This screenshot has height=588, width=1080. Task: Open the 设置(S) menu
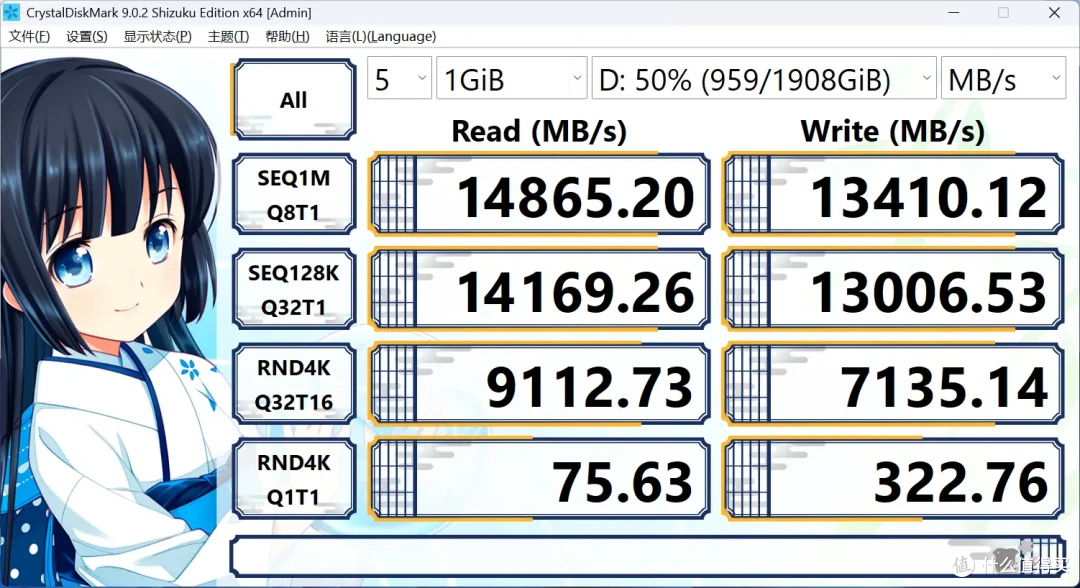coord(87,36)
